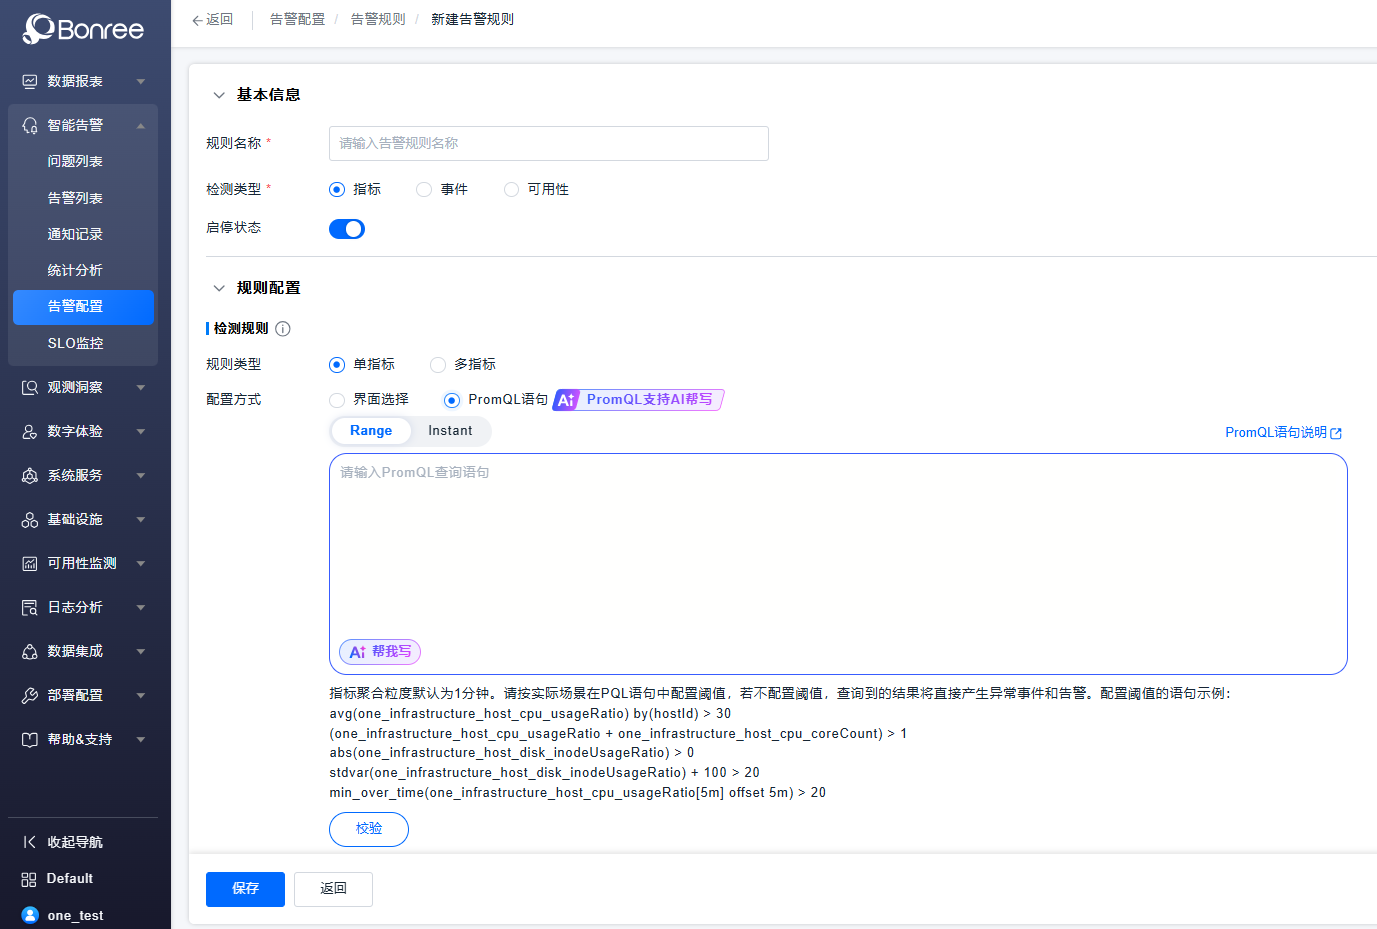Image resolution: width=1377 pixels, height=929 pixels.
Task: Select the 事件 detection type
Action: tap(423, 189)
